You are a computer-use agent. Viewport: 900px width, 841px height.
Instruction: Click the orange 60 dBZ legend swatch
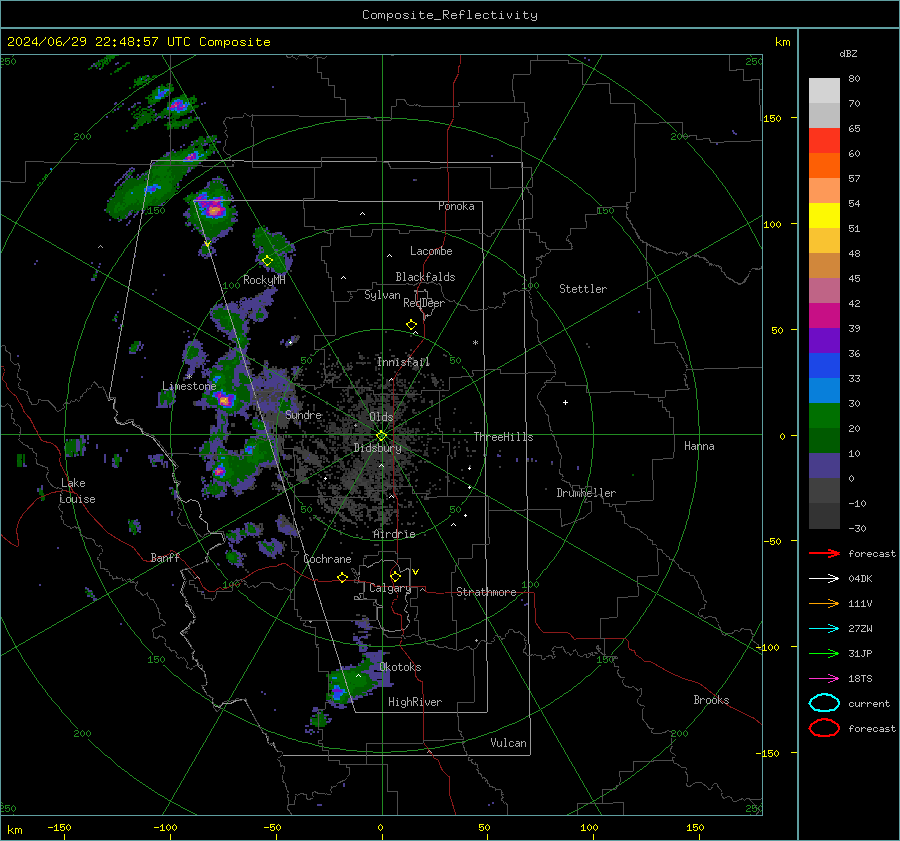pyautogui.click(x=824, y=165)
